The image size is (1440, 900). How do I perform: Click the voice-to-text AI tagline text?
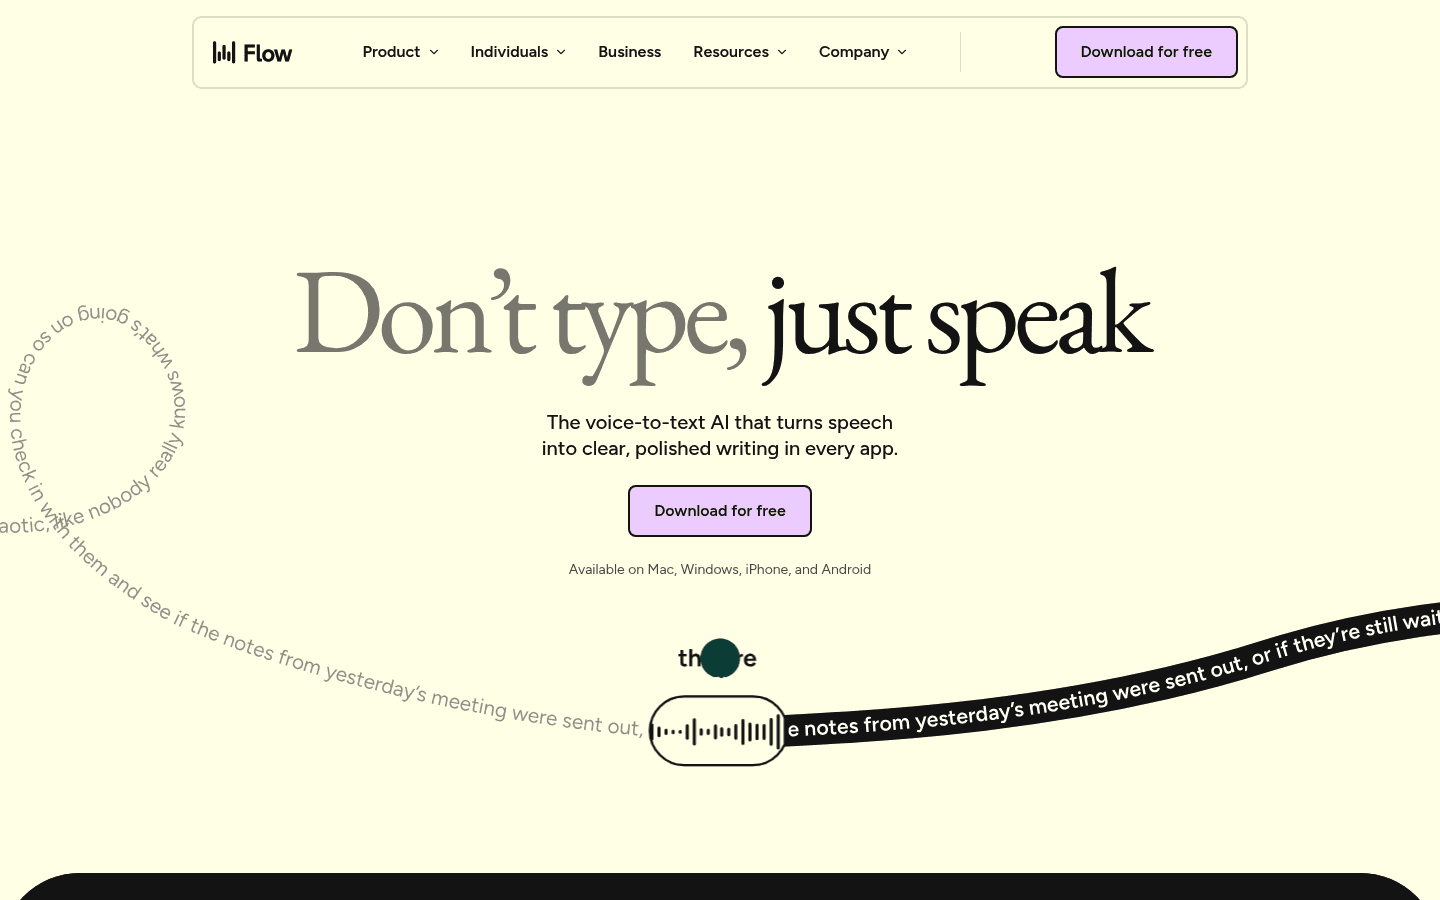pos(720,435)
